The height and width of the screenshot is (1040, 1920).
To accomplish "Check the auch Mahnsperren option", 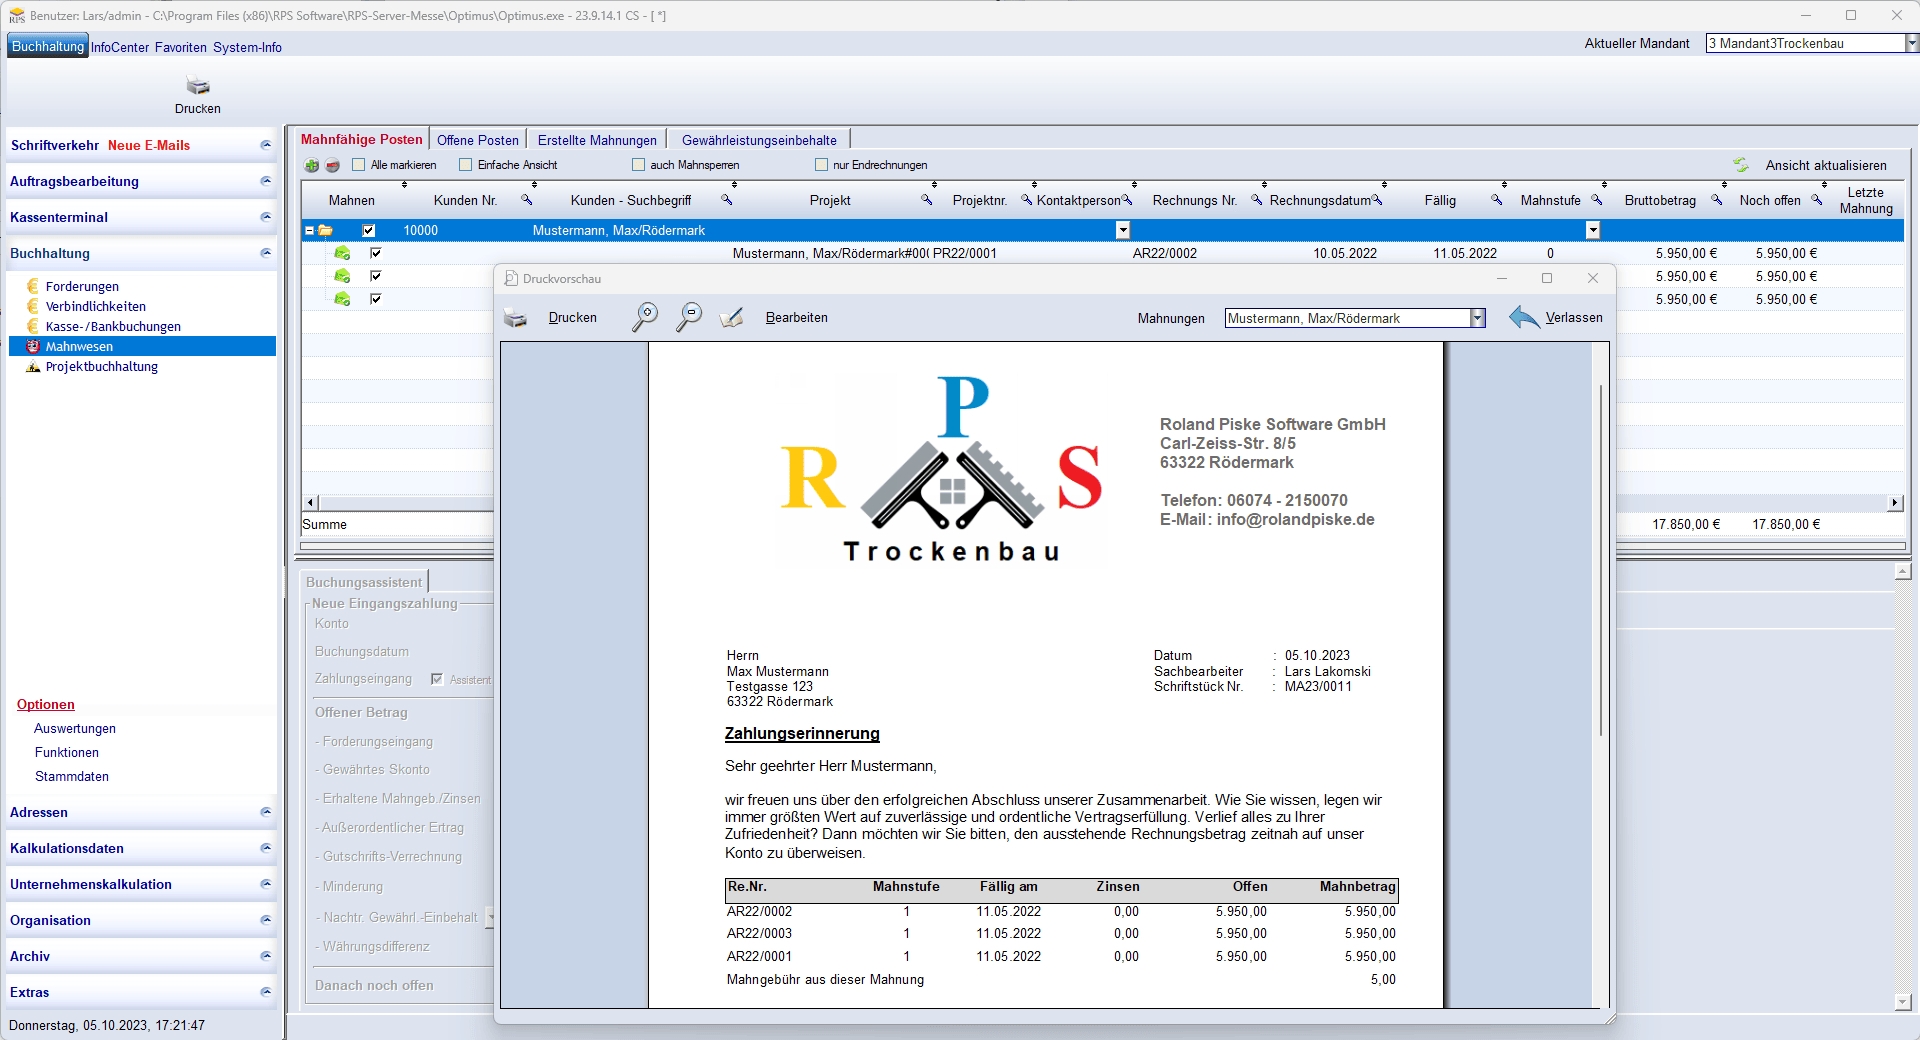I will [638, 165].
